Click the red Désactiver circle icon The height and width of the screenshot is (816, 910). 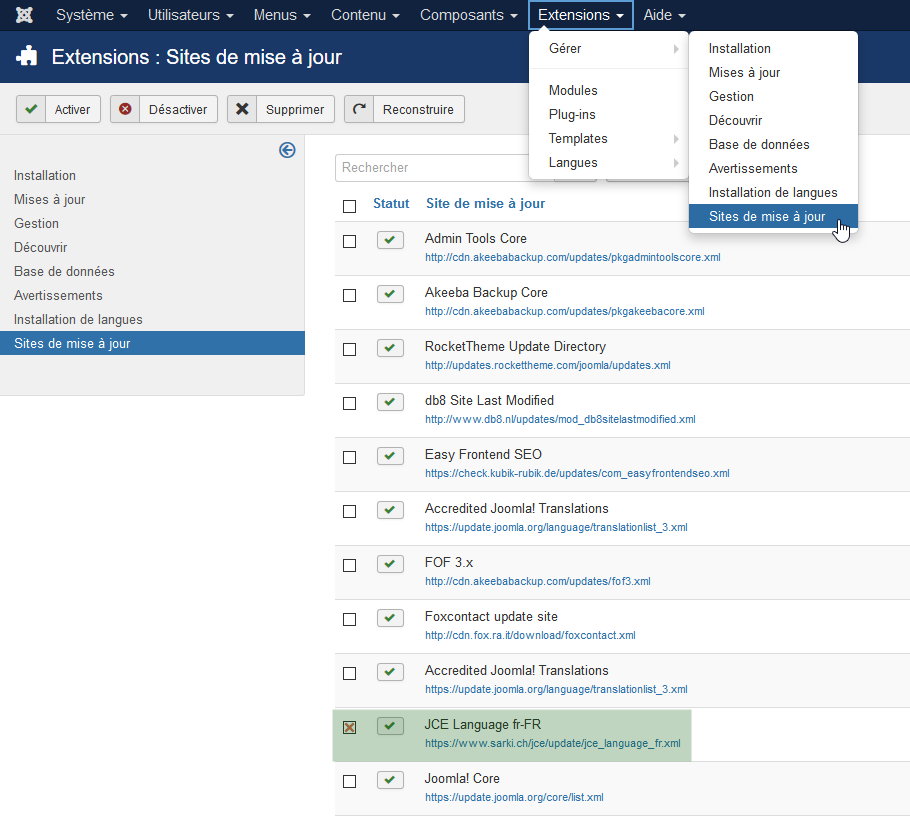point(125,109)
